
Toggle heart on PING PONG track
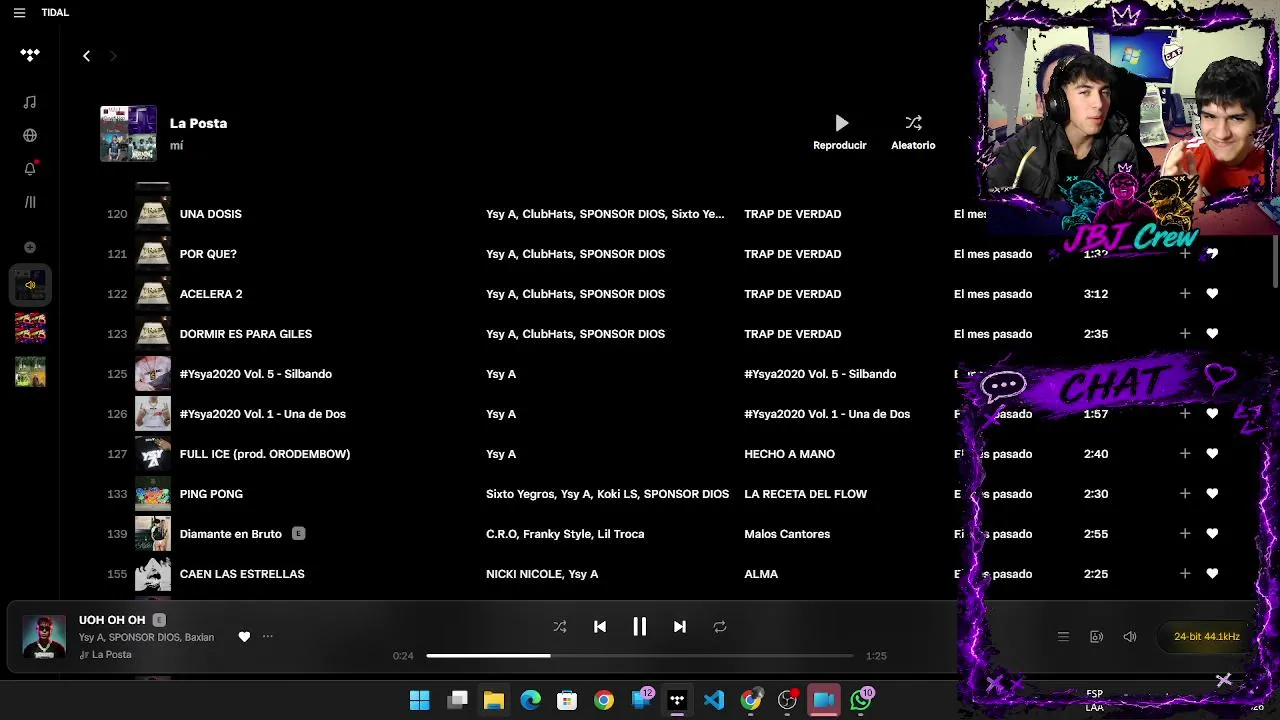pyautogui.click(x=1212, y=494)
